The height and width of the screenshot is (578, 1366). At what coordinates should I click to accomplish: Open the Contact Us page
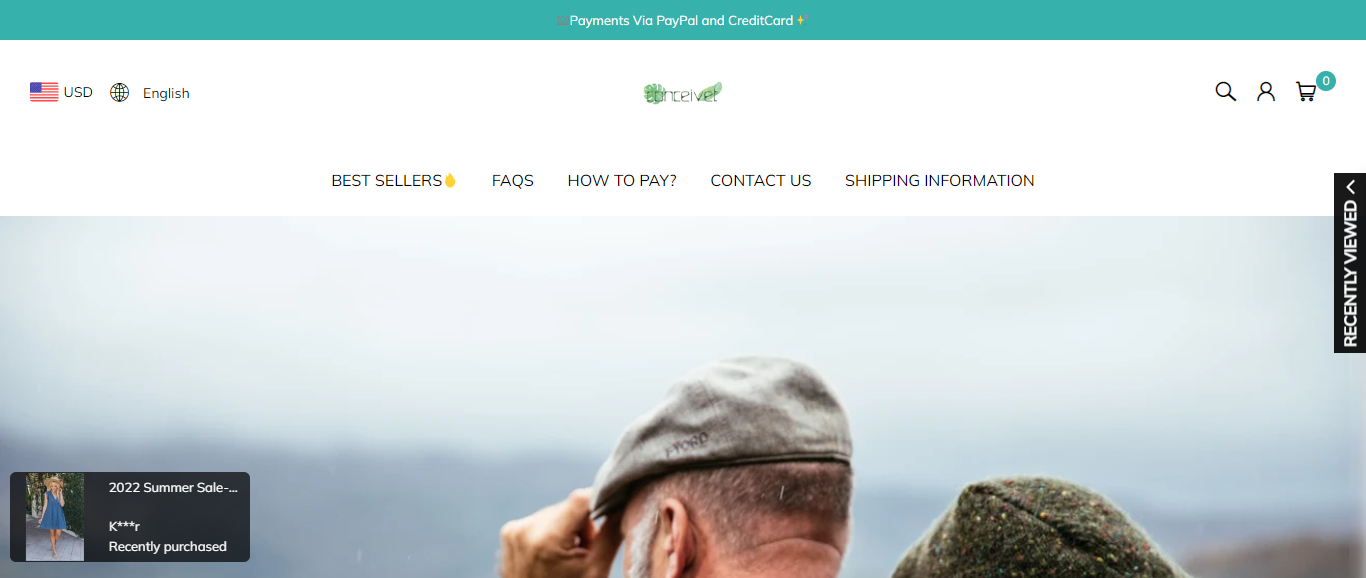click(x=761, y=180)
